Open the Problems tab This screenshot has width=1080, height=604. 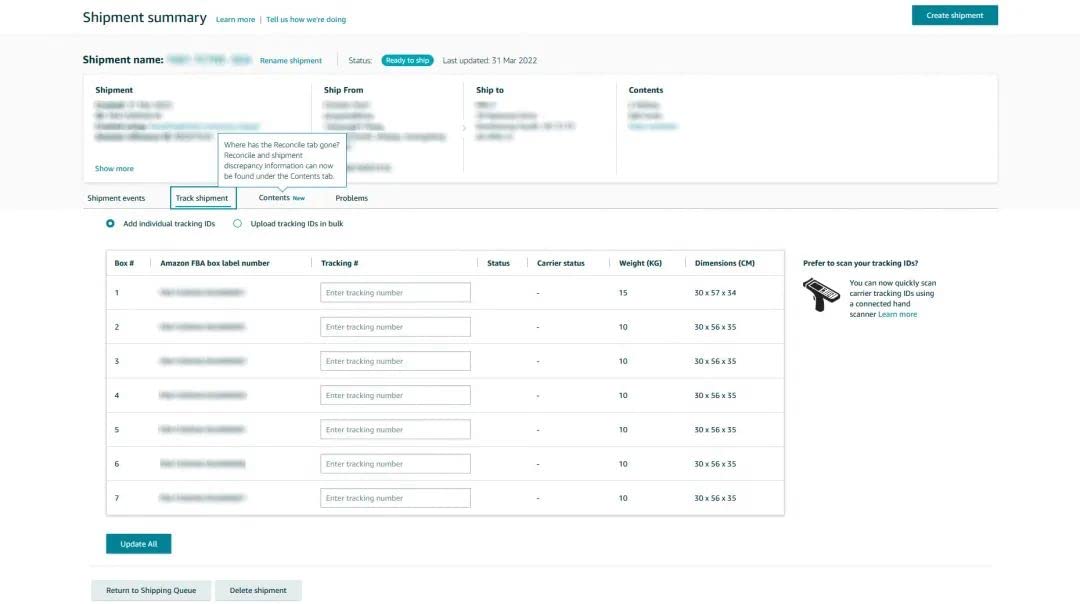[351, 198]
